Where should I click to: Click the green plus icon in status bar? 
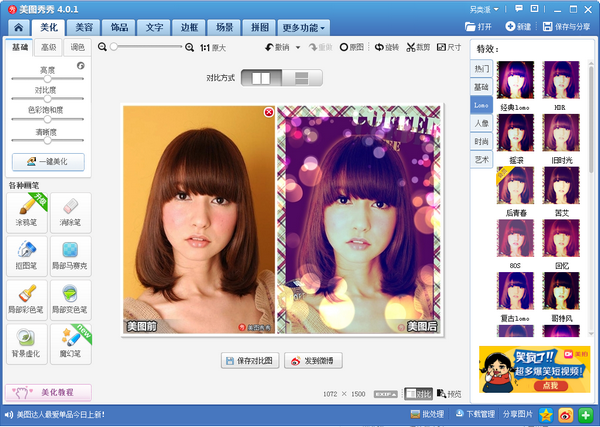(x=585, y=415)
